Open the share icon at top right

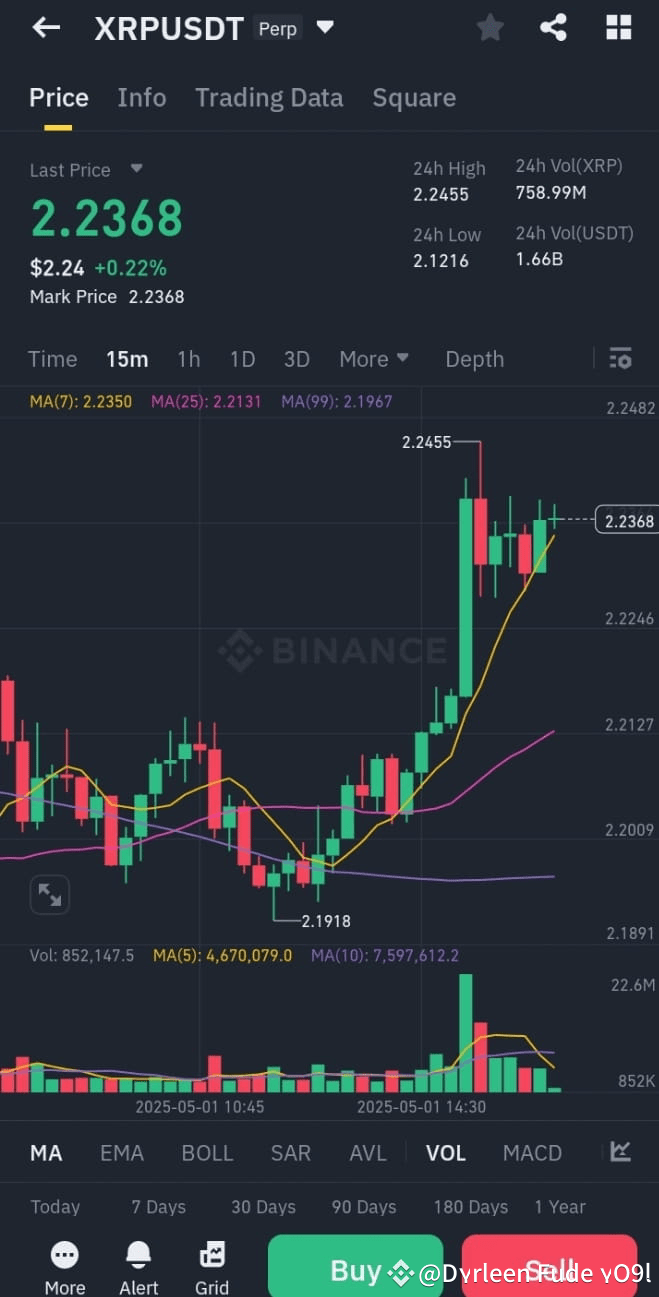pyautogui.click(x=553, y=27)
